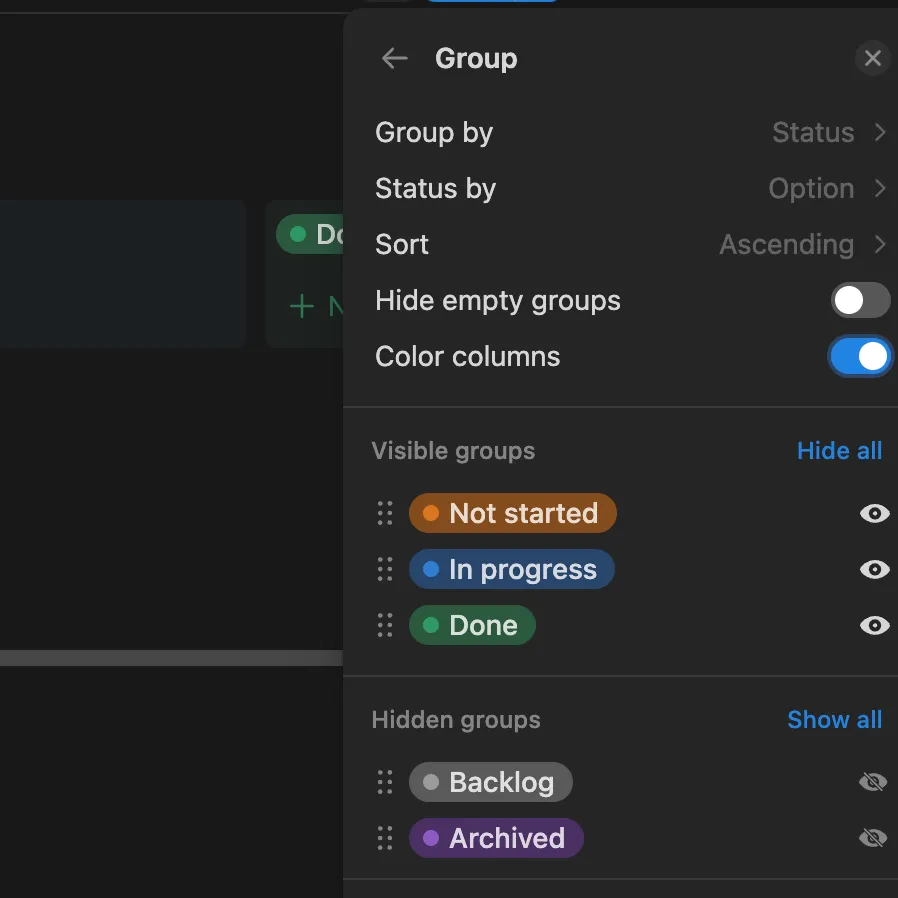Click the Status by label
Viewport: 898px width, 898px height.
[x=435, y=188]
